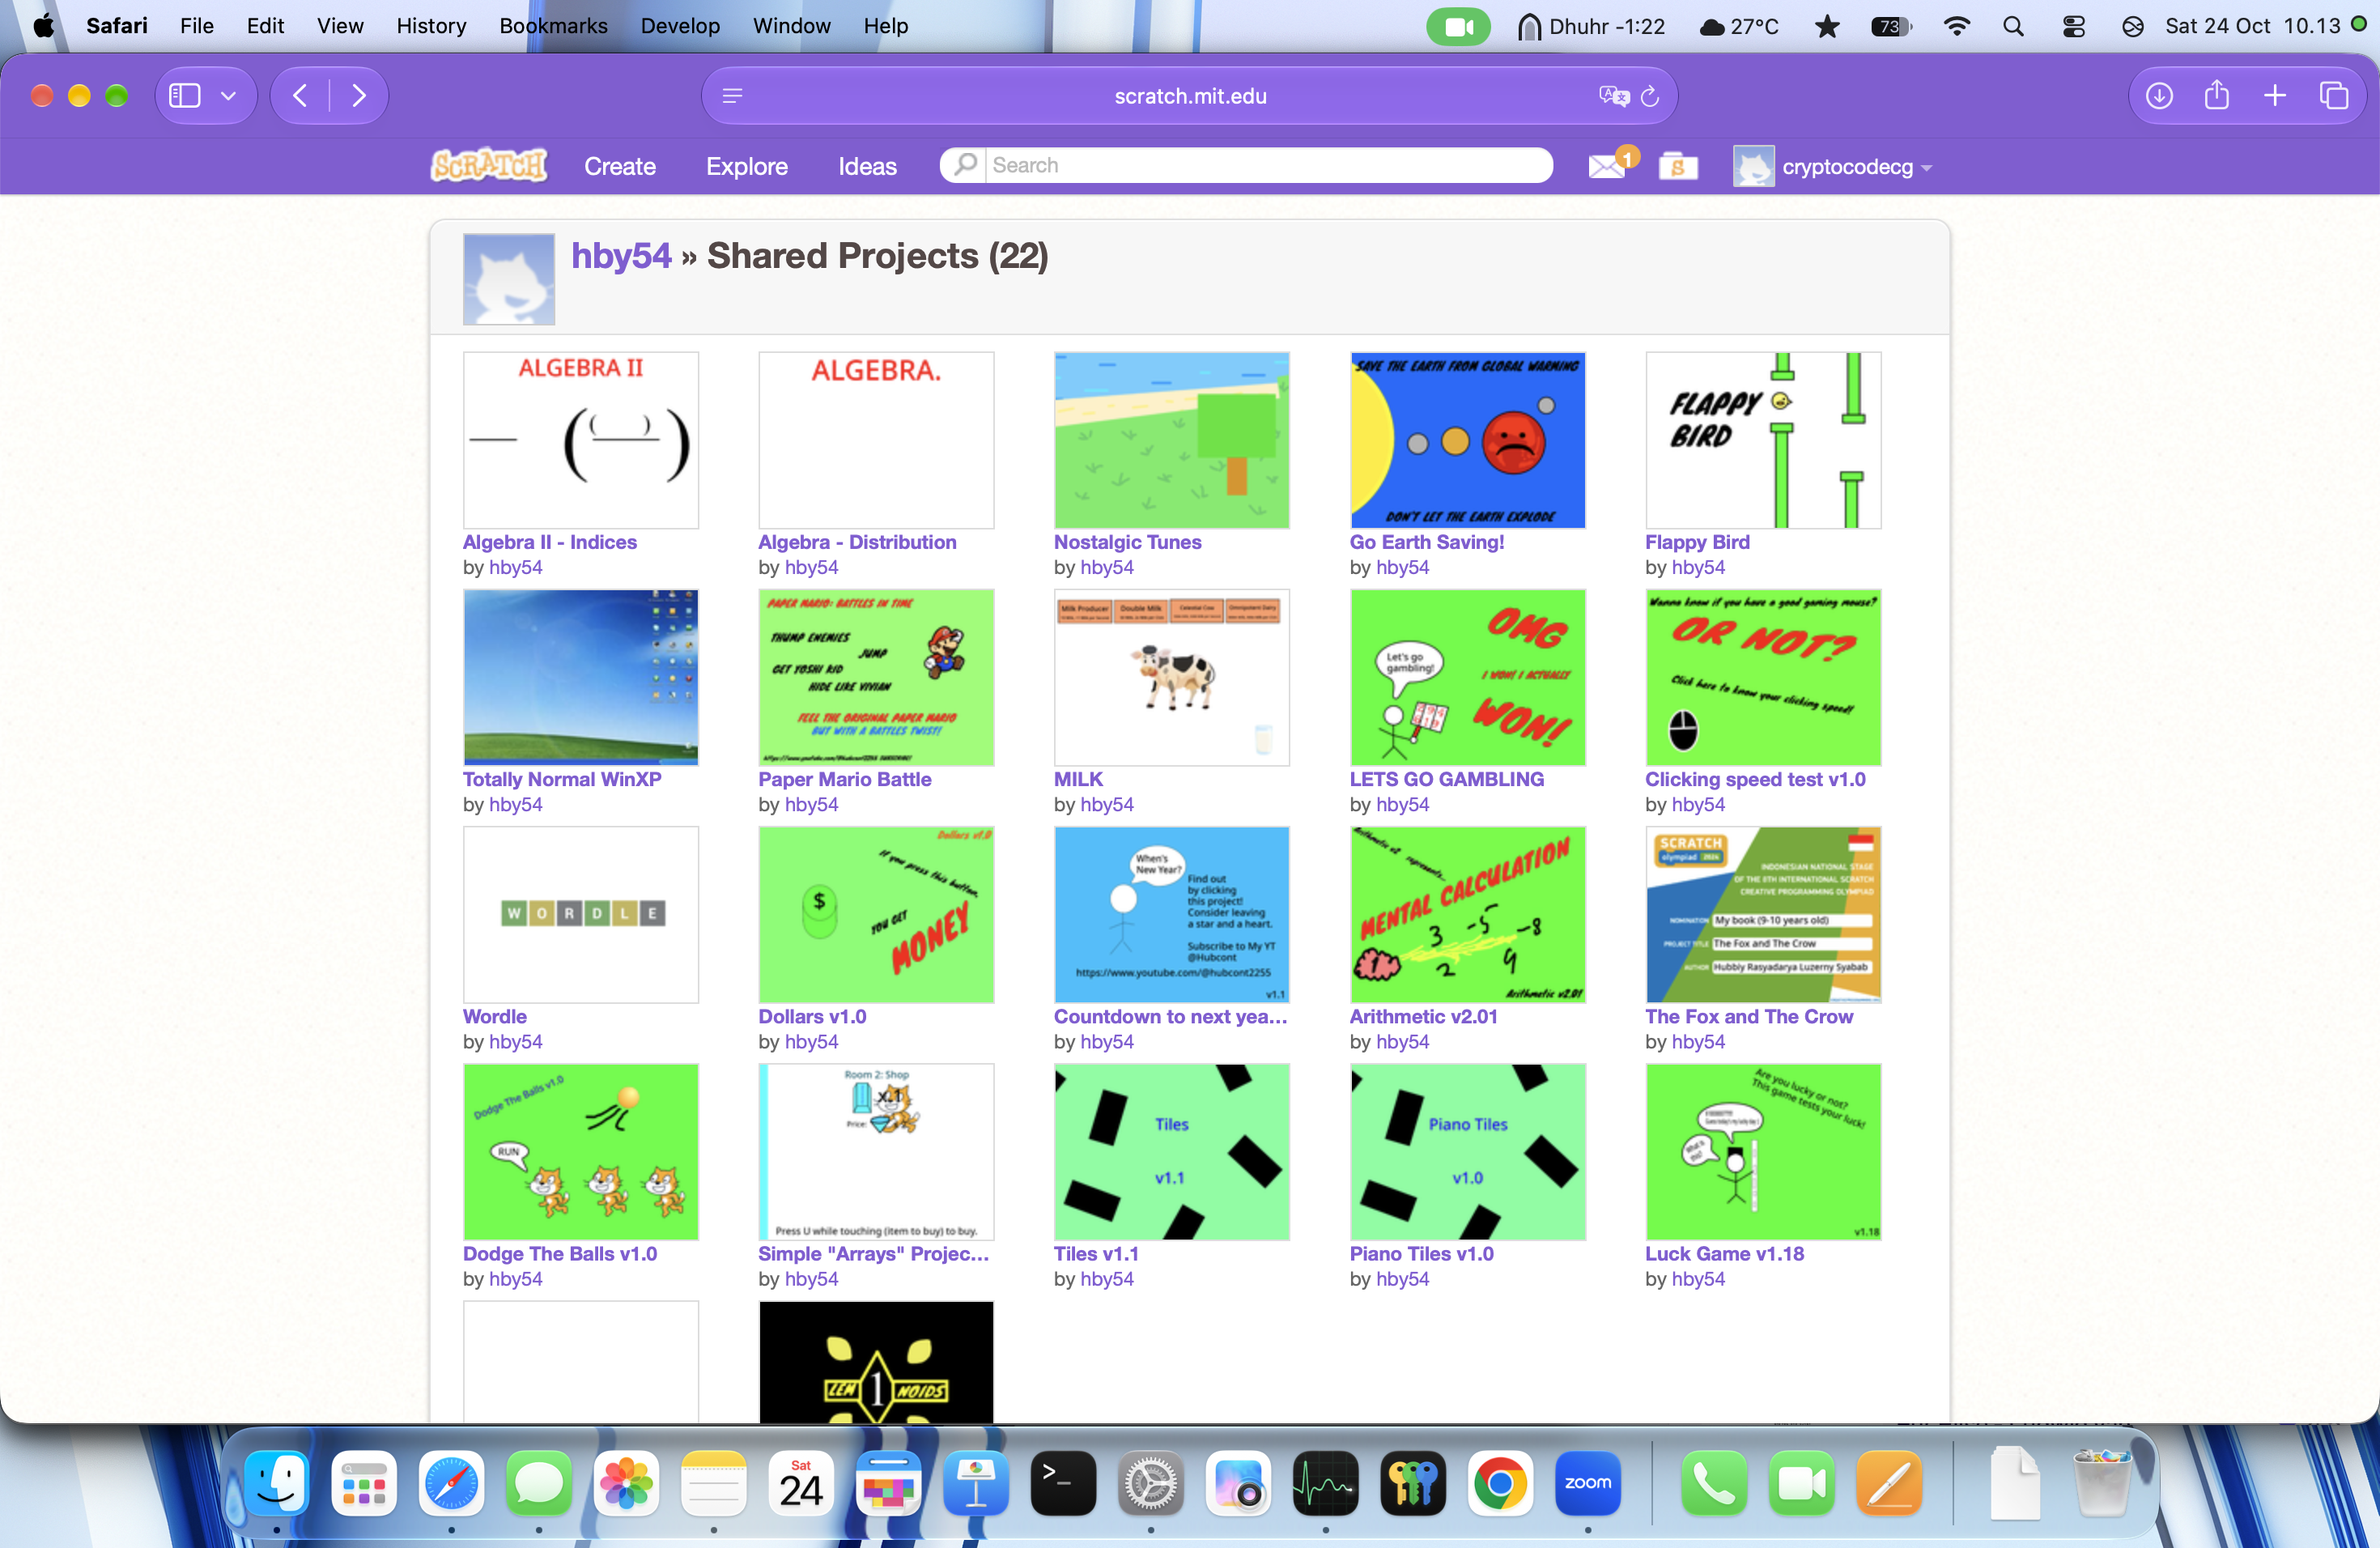Click the MILK cow project thumbnail
The image size is (2380, 1548).
(1172, 677)
